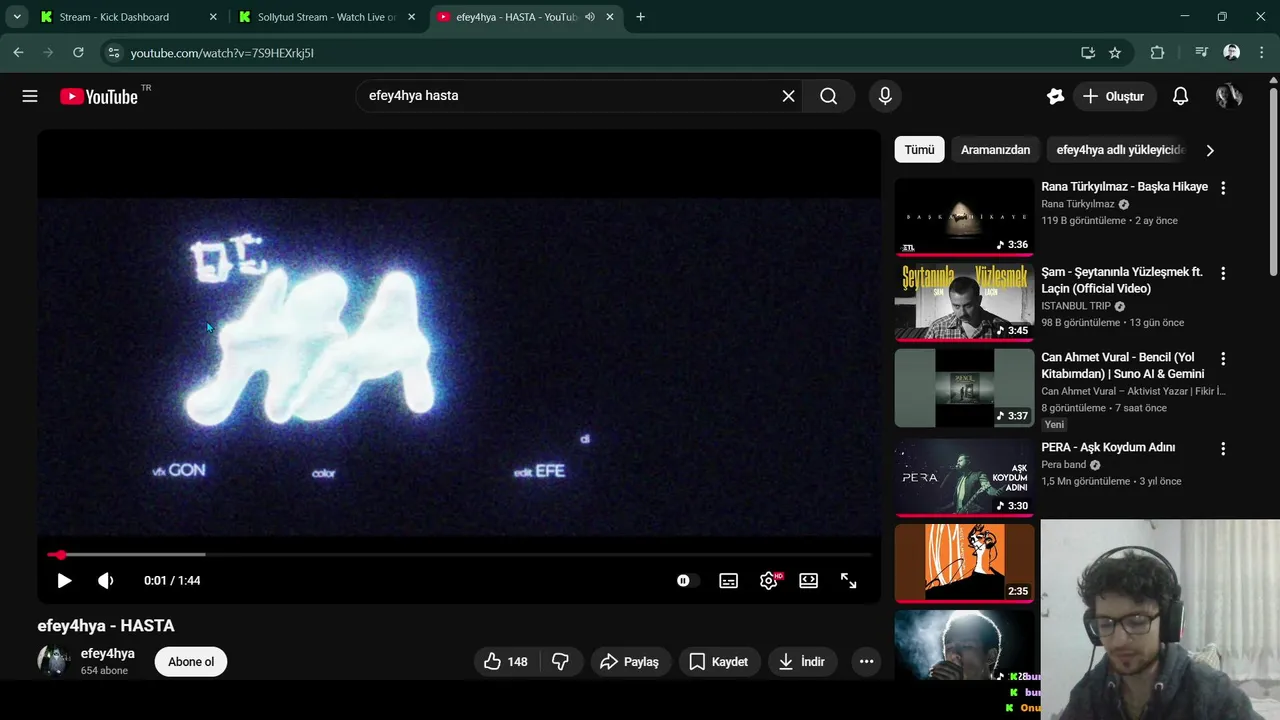
Task: Click video title Rana Türkyılmaz - Başka Hikaye
Action: tap(1124, 187)
